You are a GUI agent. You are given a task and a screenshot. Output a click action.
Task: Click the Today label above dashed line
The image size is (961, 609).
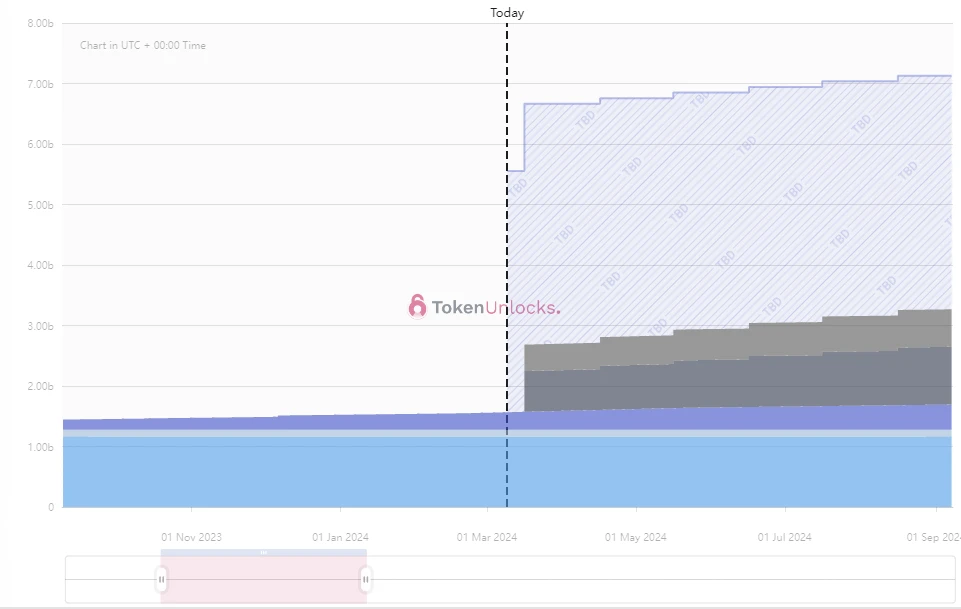point(507,13)
